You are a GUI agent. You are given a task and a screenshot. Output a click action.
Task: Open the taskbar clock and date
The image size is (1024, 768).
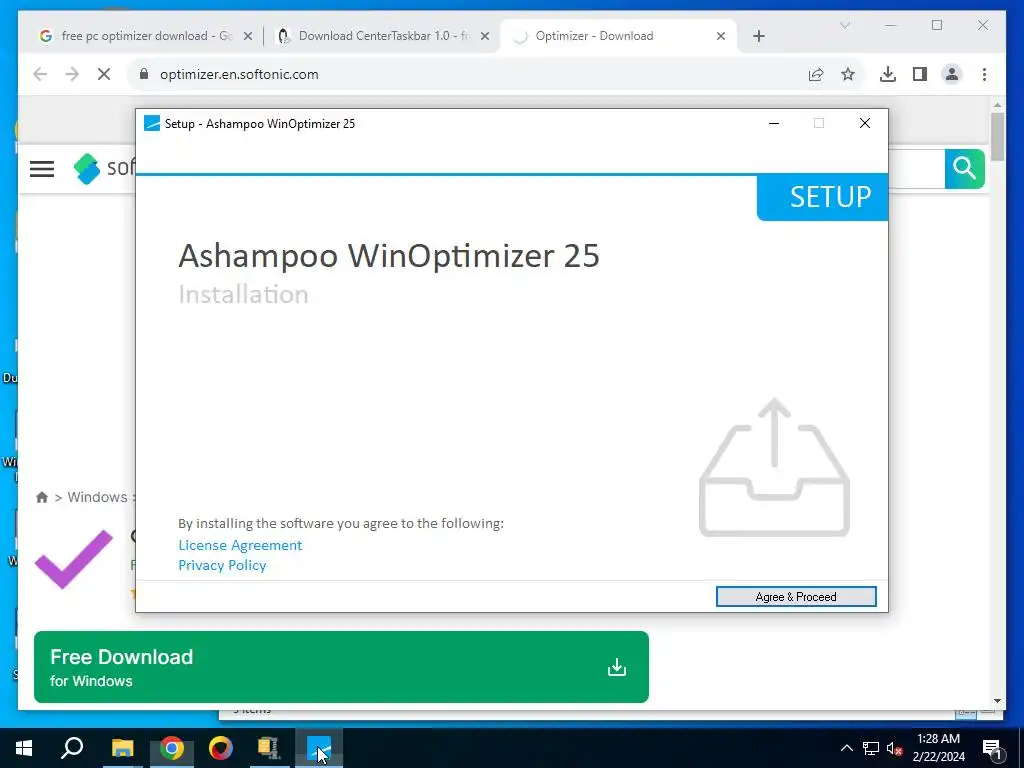[939, 748]
